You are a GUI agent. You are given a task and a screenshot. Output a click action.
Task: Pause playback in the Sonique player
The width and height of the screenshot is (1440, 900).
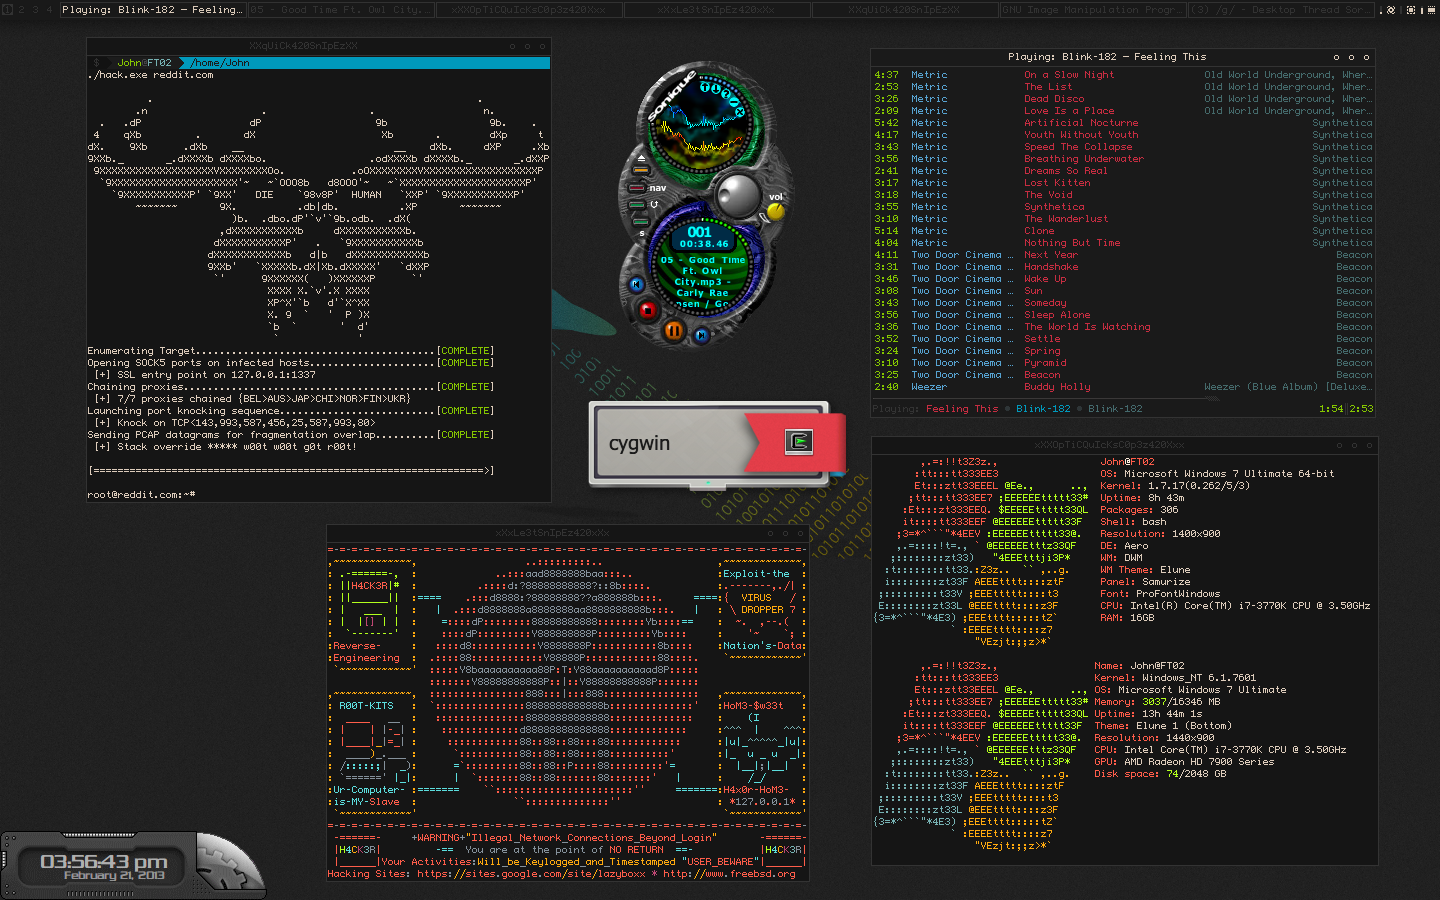coord(674,330)
